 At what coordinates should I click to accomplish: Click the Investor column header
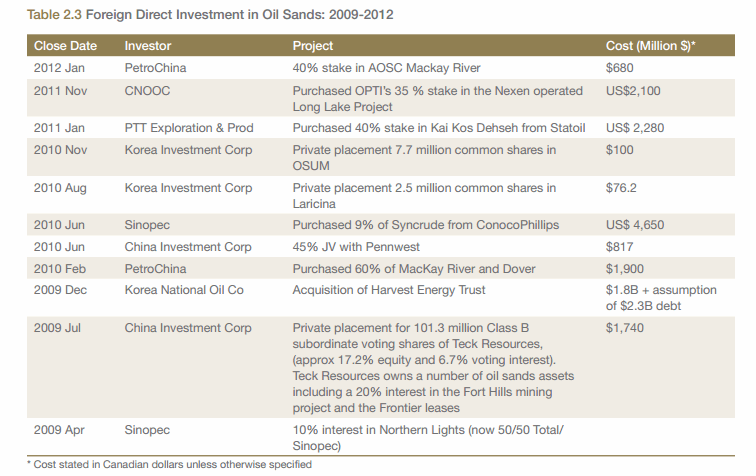147,46
